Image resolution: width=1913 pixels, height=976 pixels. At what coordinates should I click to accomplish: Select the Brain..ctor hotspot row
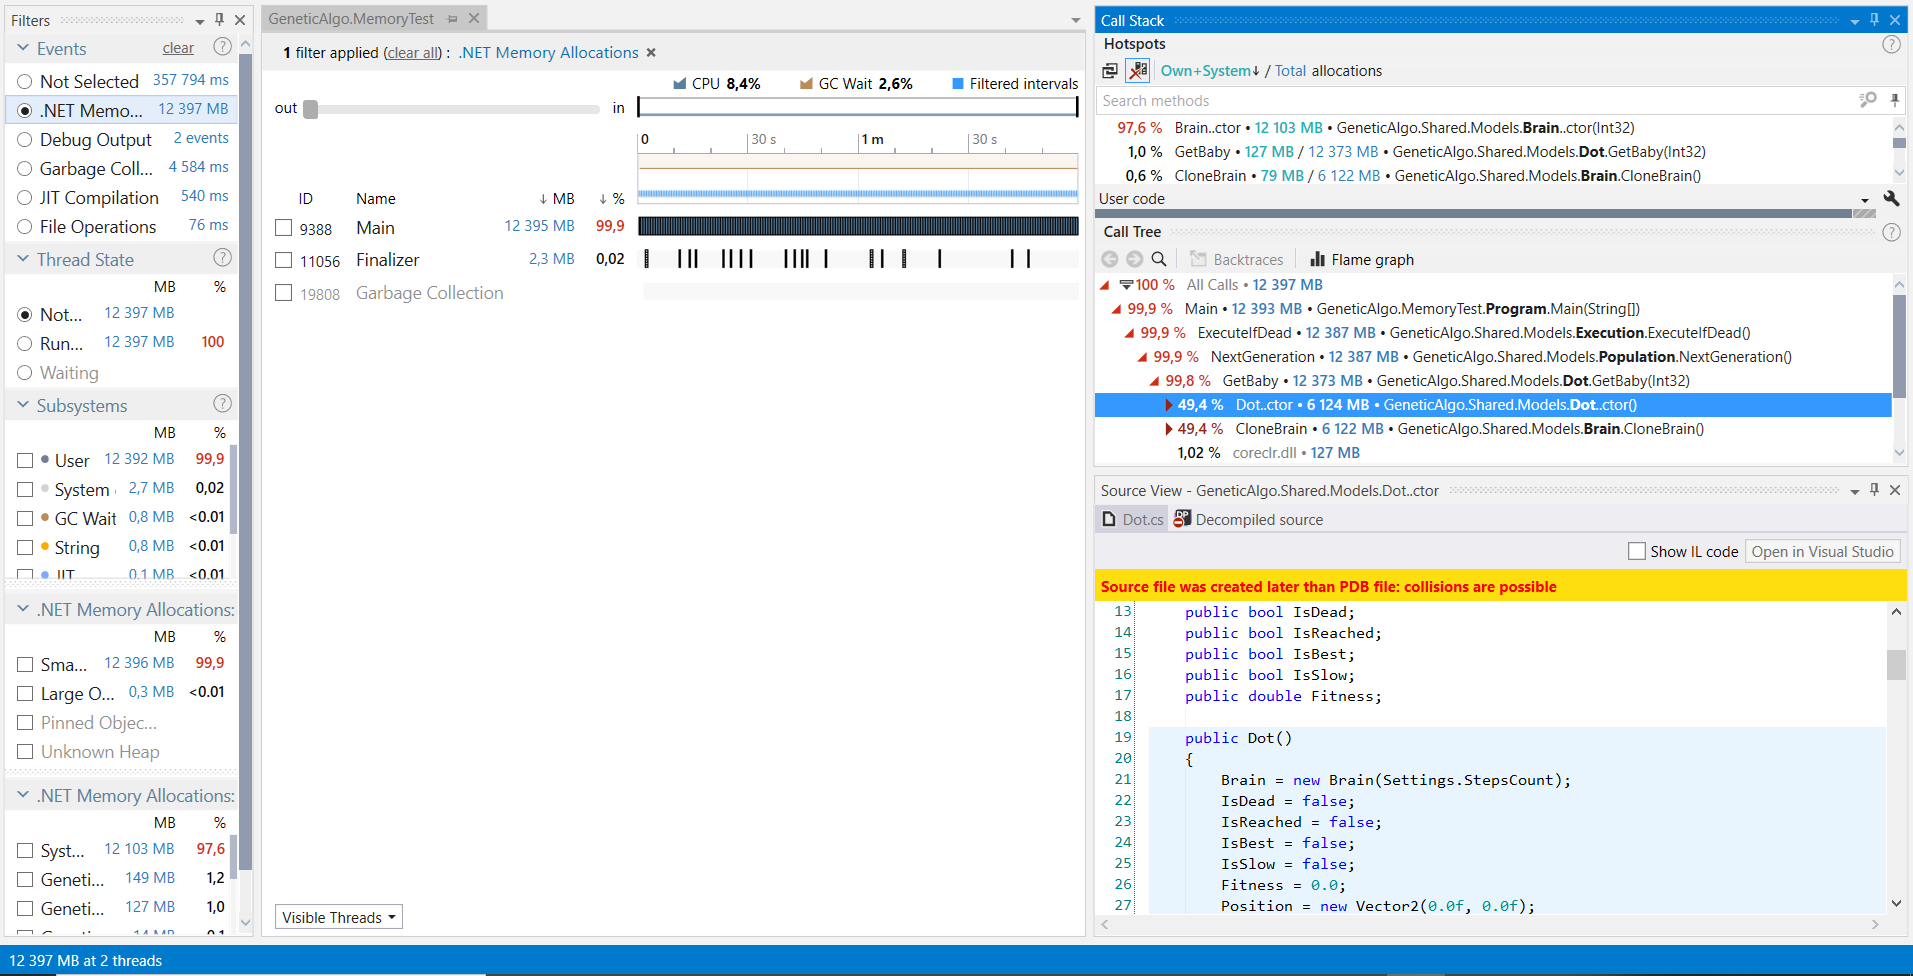point(1490,128)
